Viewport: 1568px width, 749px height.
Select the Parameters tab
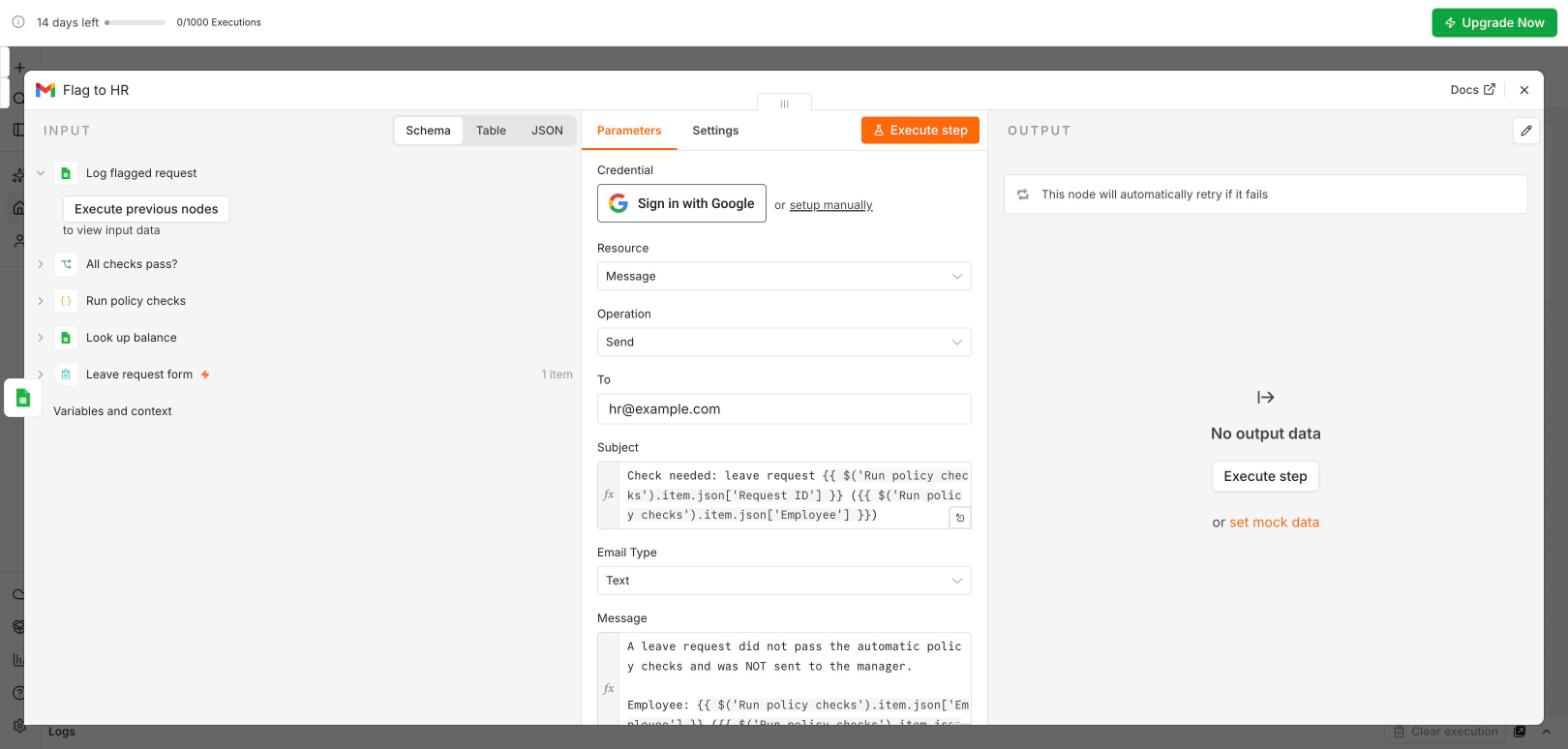pos(629,131)
